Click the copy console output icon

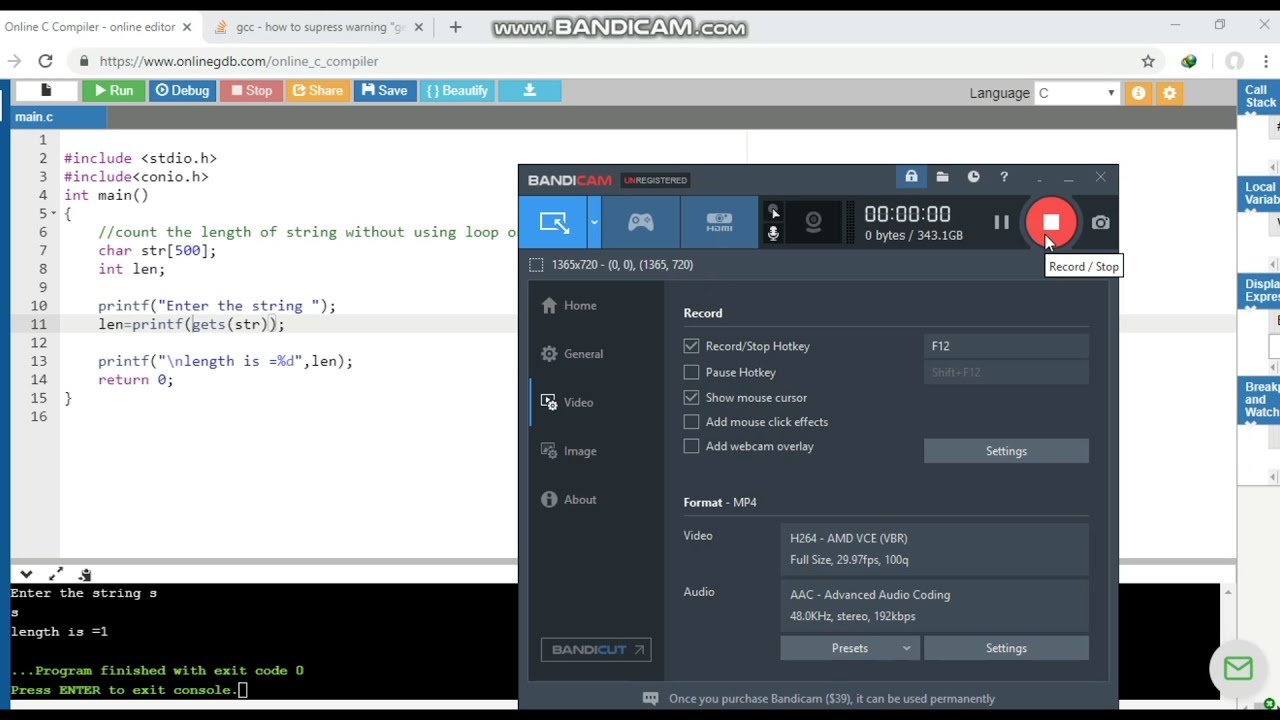(x=85, y=574)
